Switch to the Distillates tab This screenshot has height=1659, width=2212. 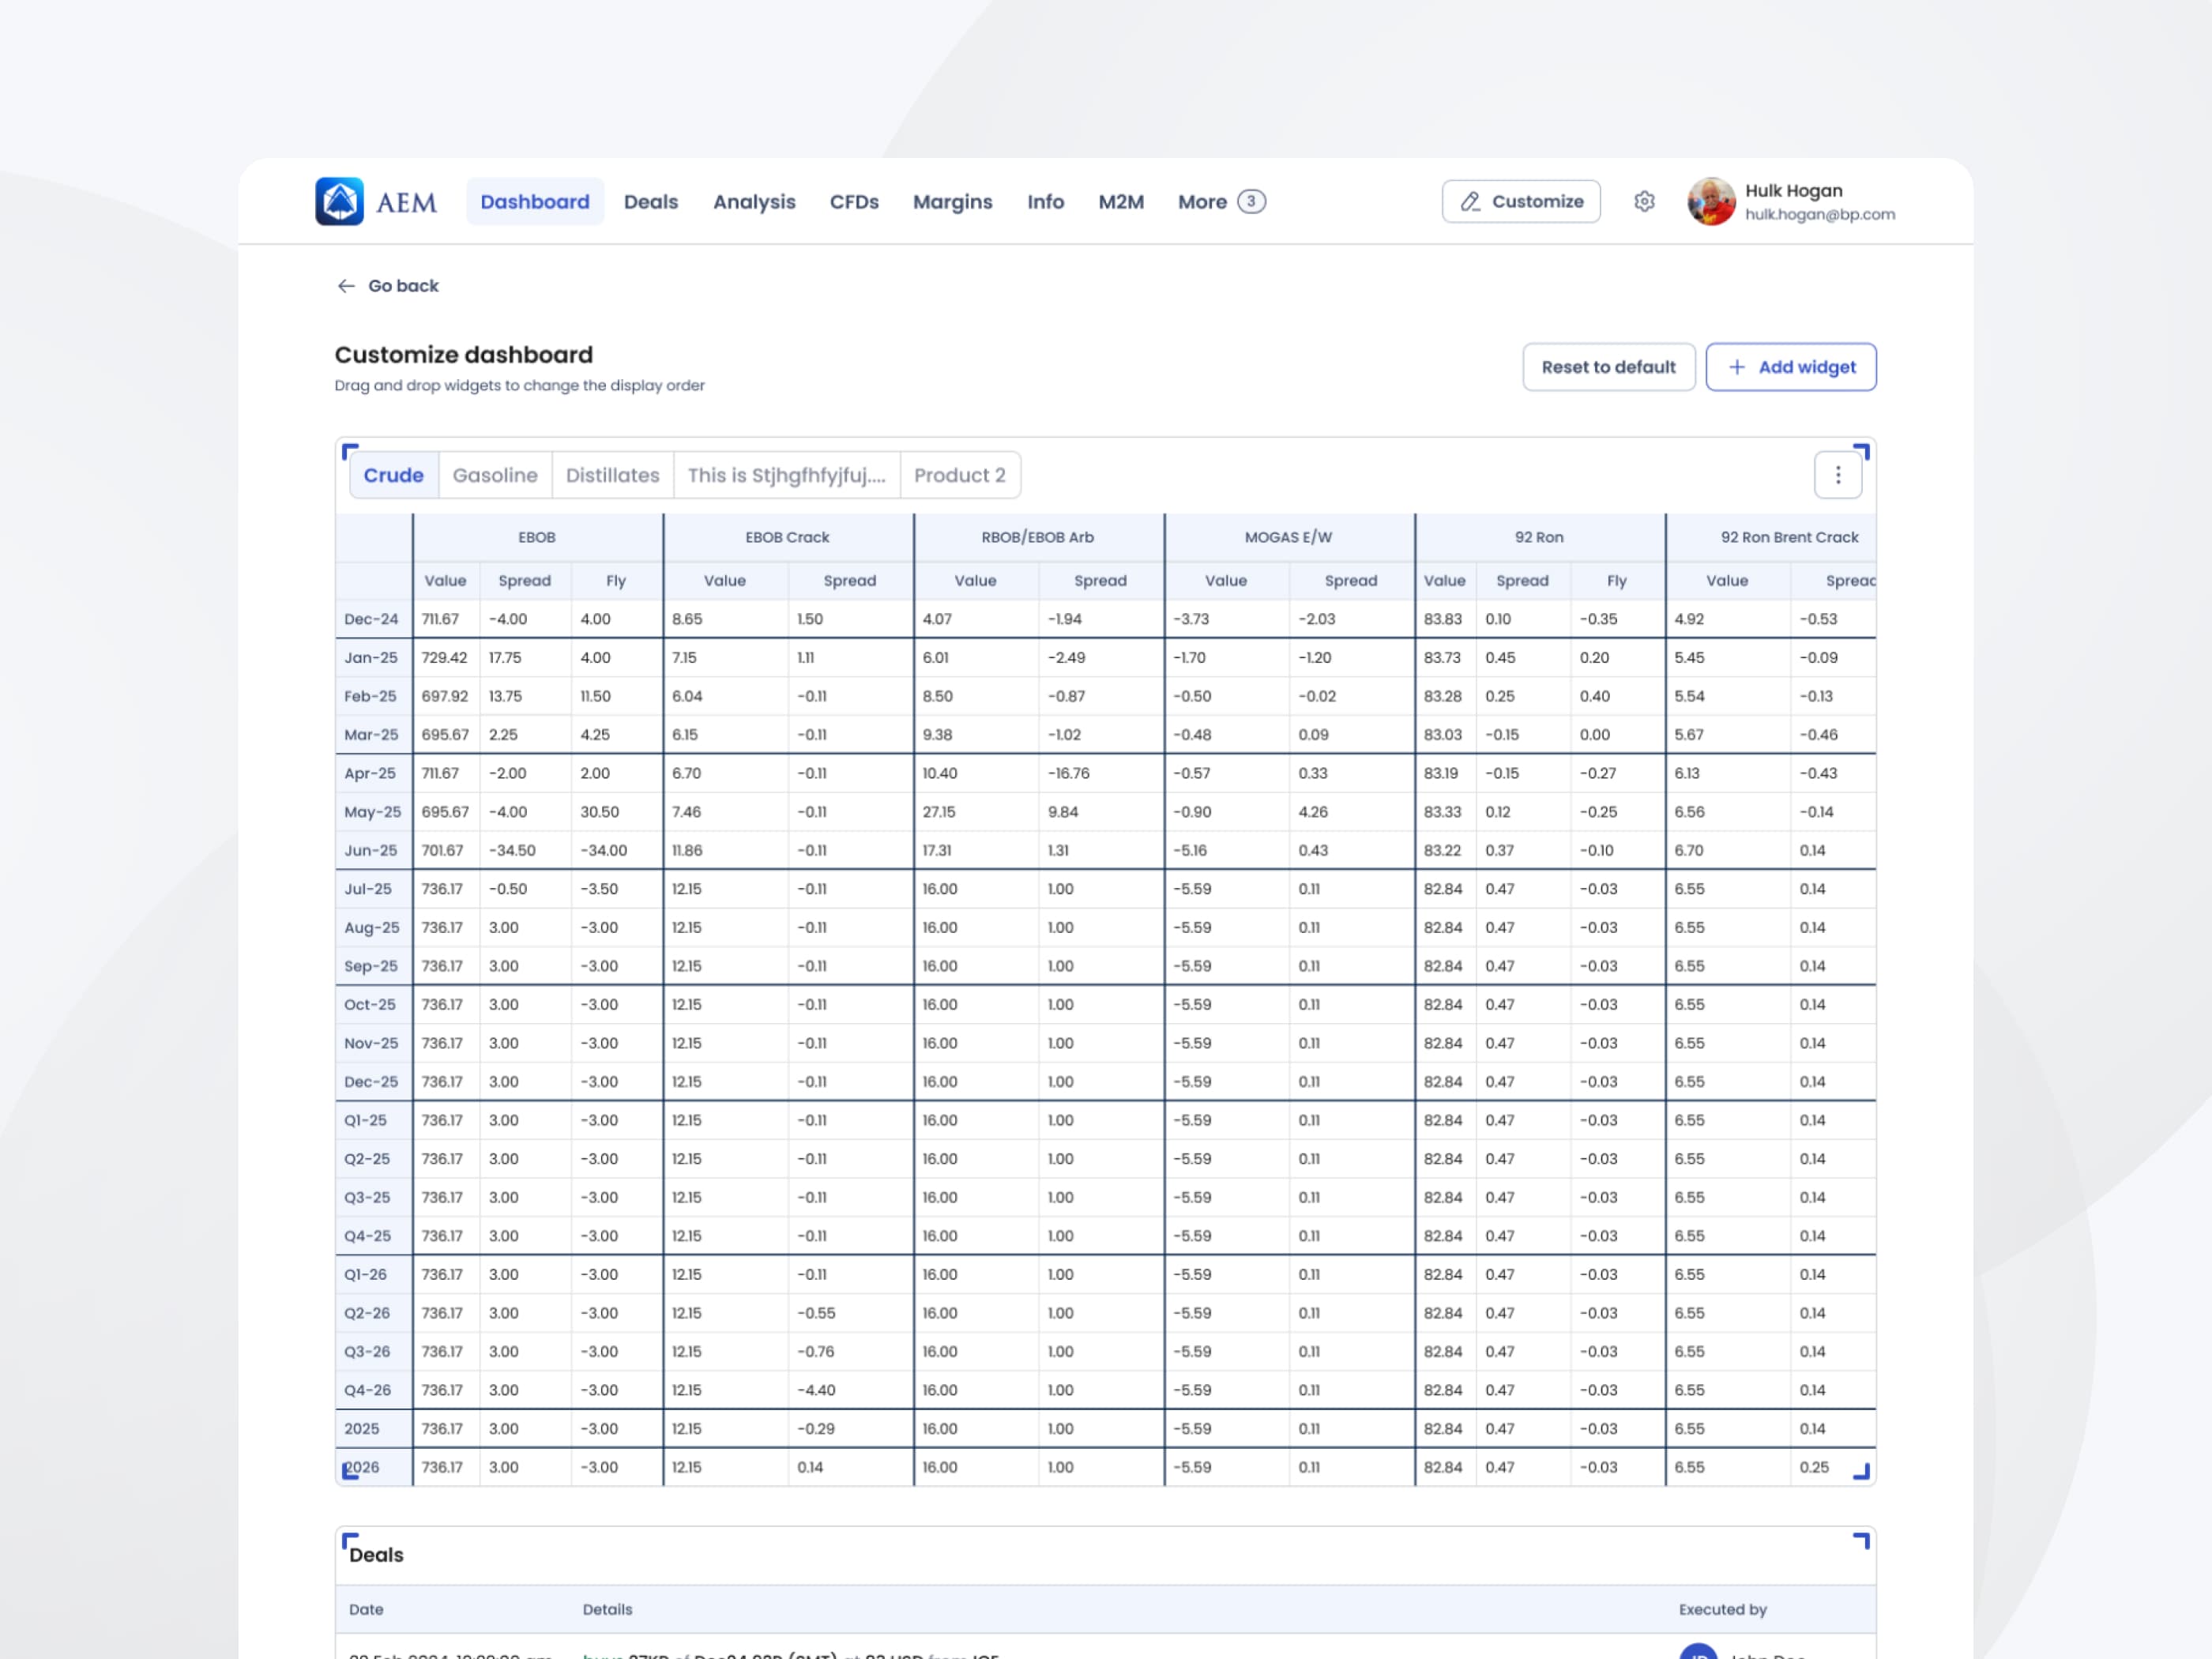click(x=612, y=475)
